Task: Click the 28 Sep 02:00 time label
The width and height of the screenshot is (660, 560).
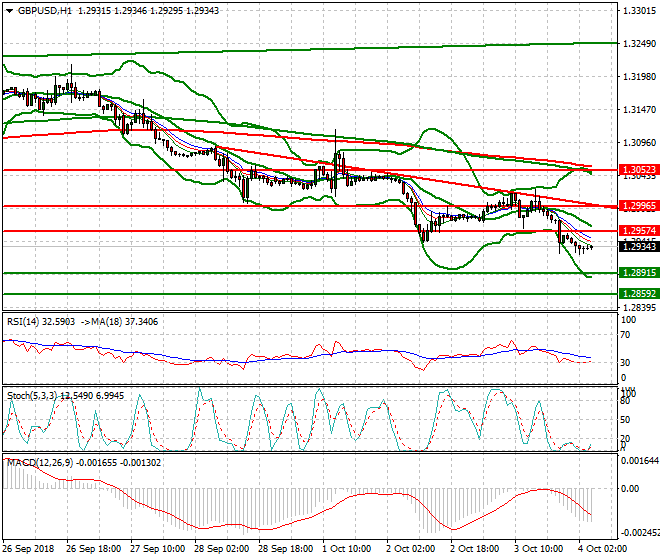Action: pyautogui.click(x=221, y=549)
